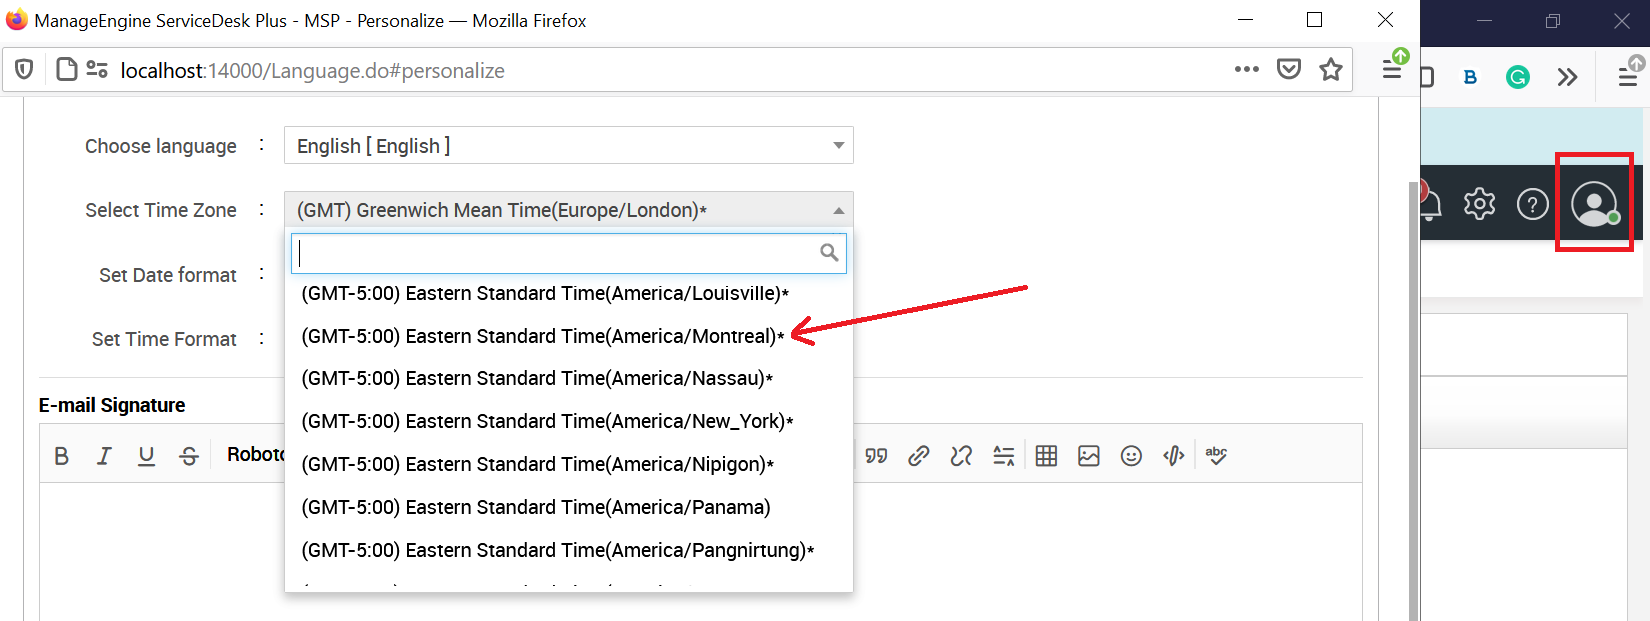Choose the America/New_York time zone option
This screenshot has height=621, width=1650.
pyautogui.click(x=546, y=421)
